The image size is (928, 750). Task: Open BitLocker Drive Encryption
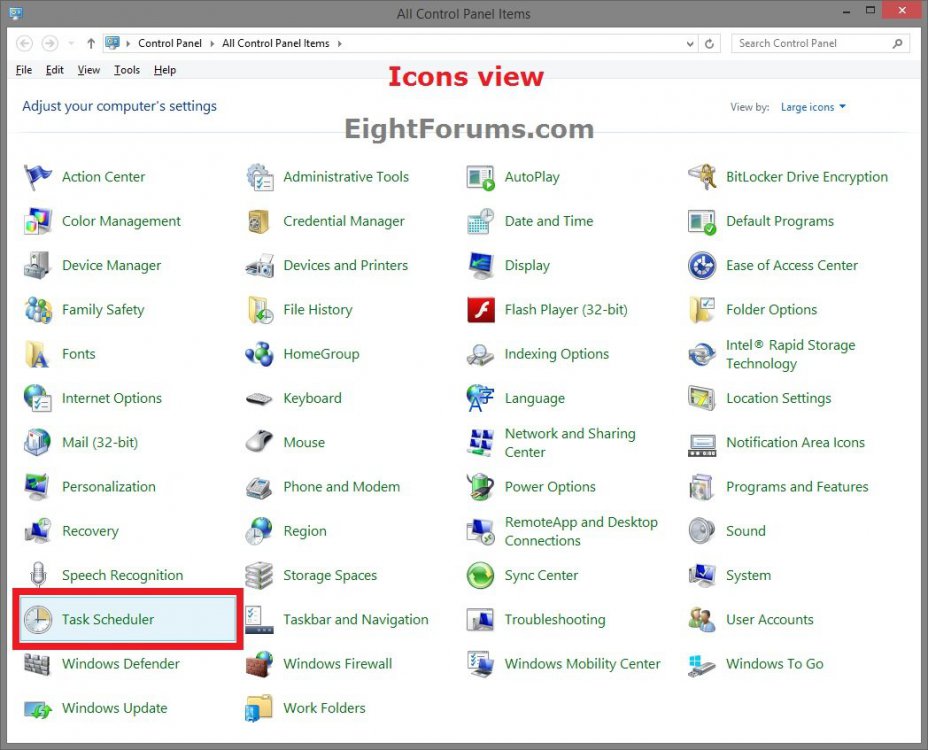(x=806, y=176)
